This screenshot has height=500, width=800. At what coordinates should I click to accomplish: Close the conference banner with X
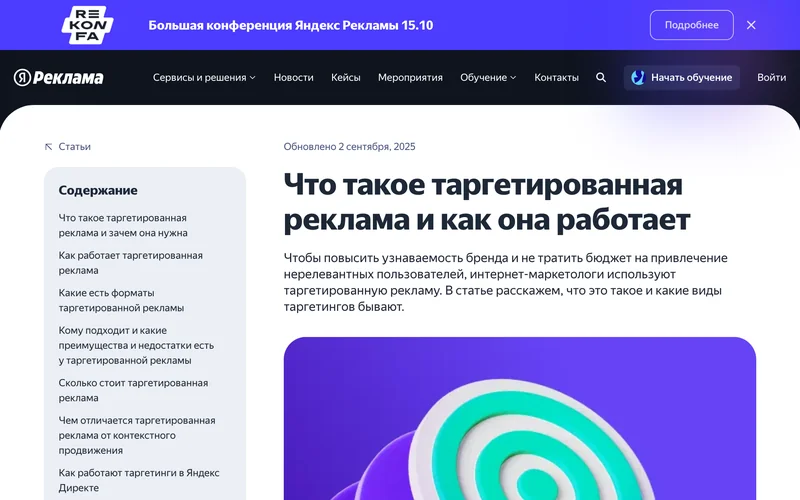(751, 25)
